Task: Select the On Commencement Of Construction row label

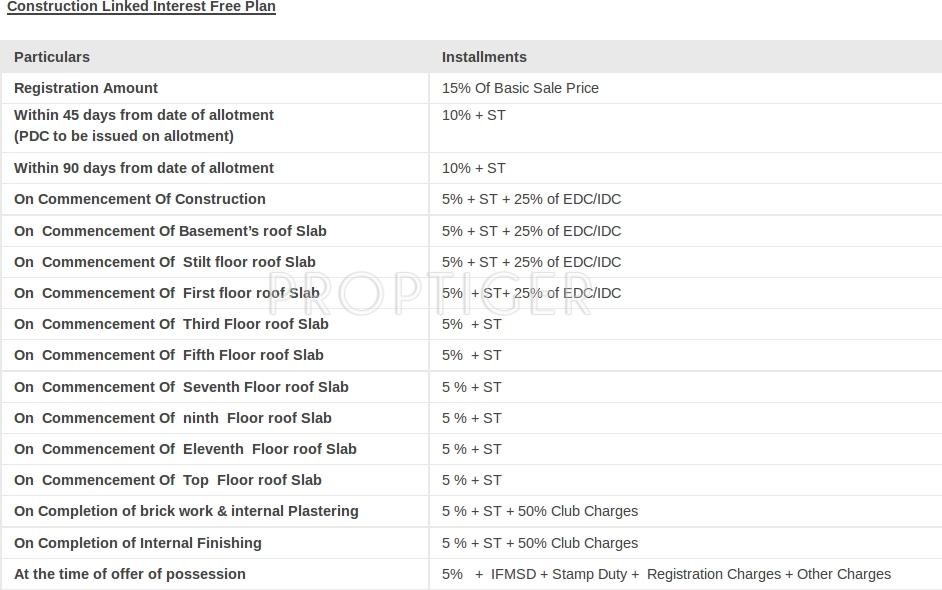Action: pos(140,199)
